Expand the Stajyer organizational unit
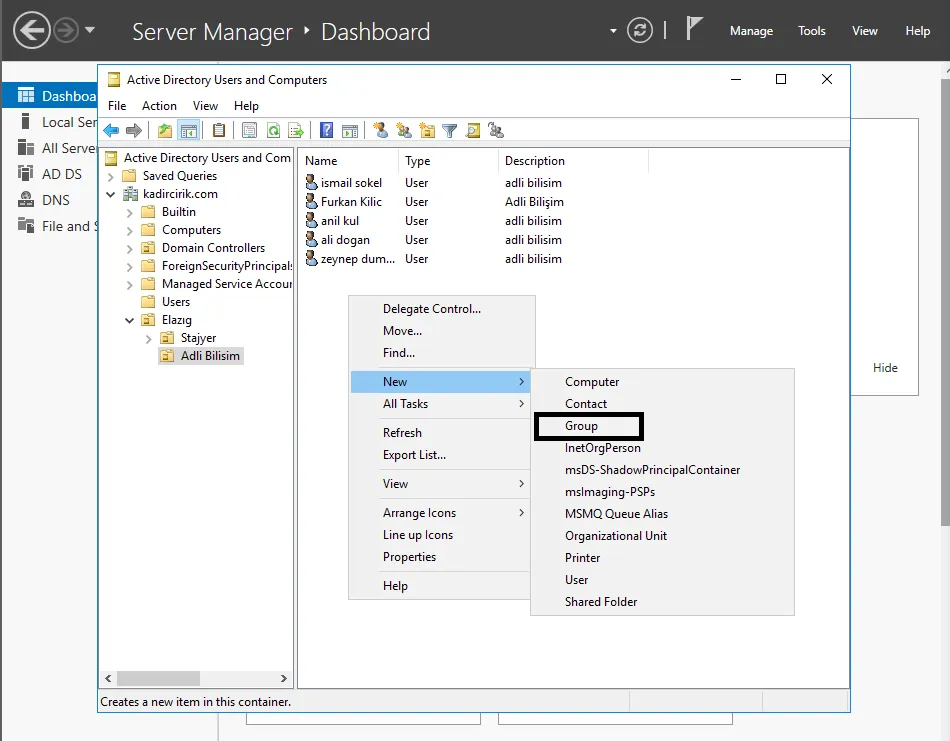 coord(148,339)
